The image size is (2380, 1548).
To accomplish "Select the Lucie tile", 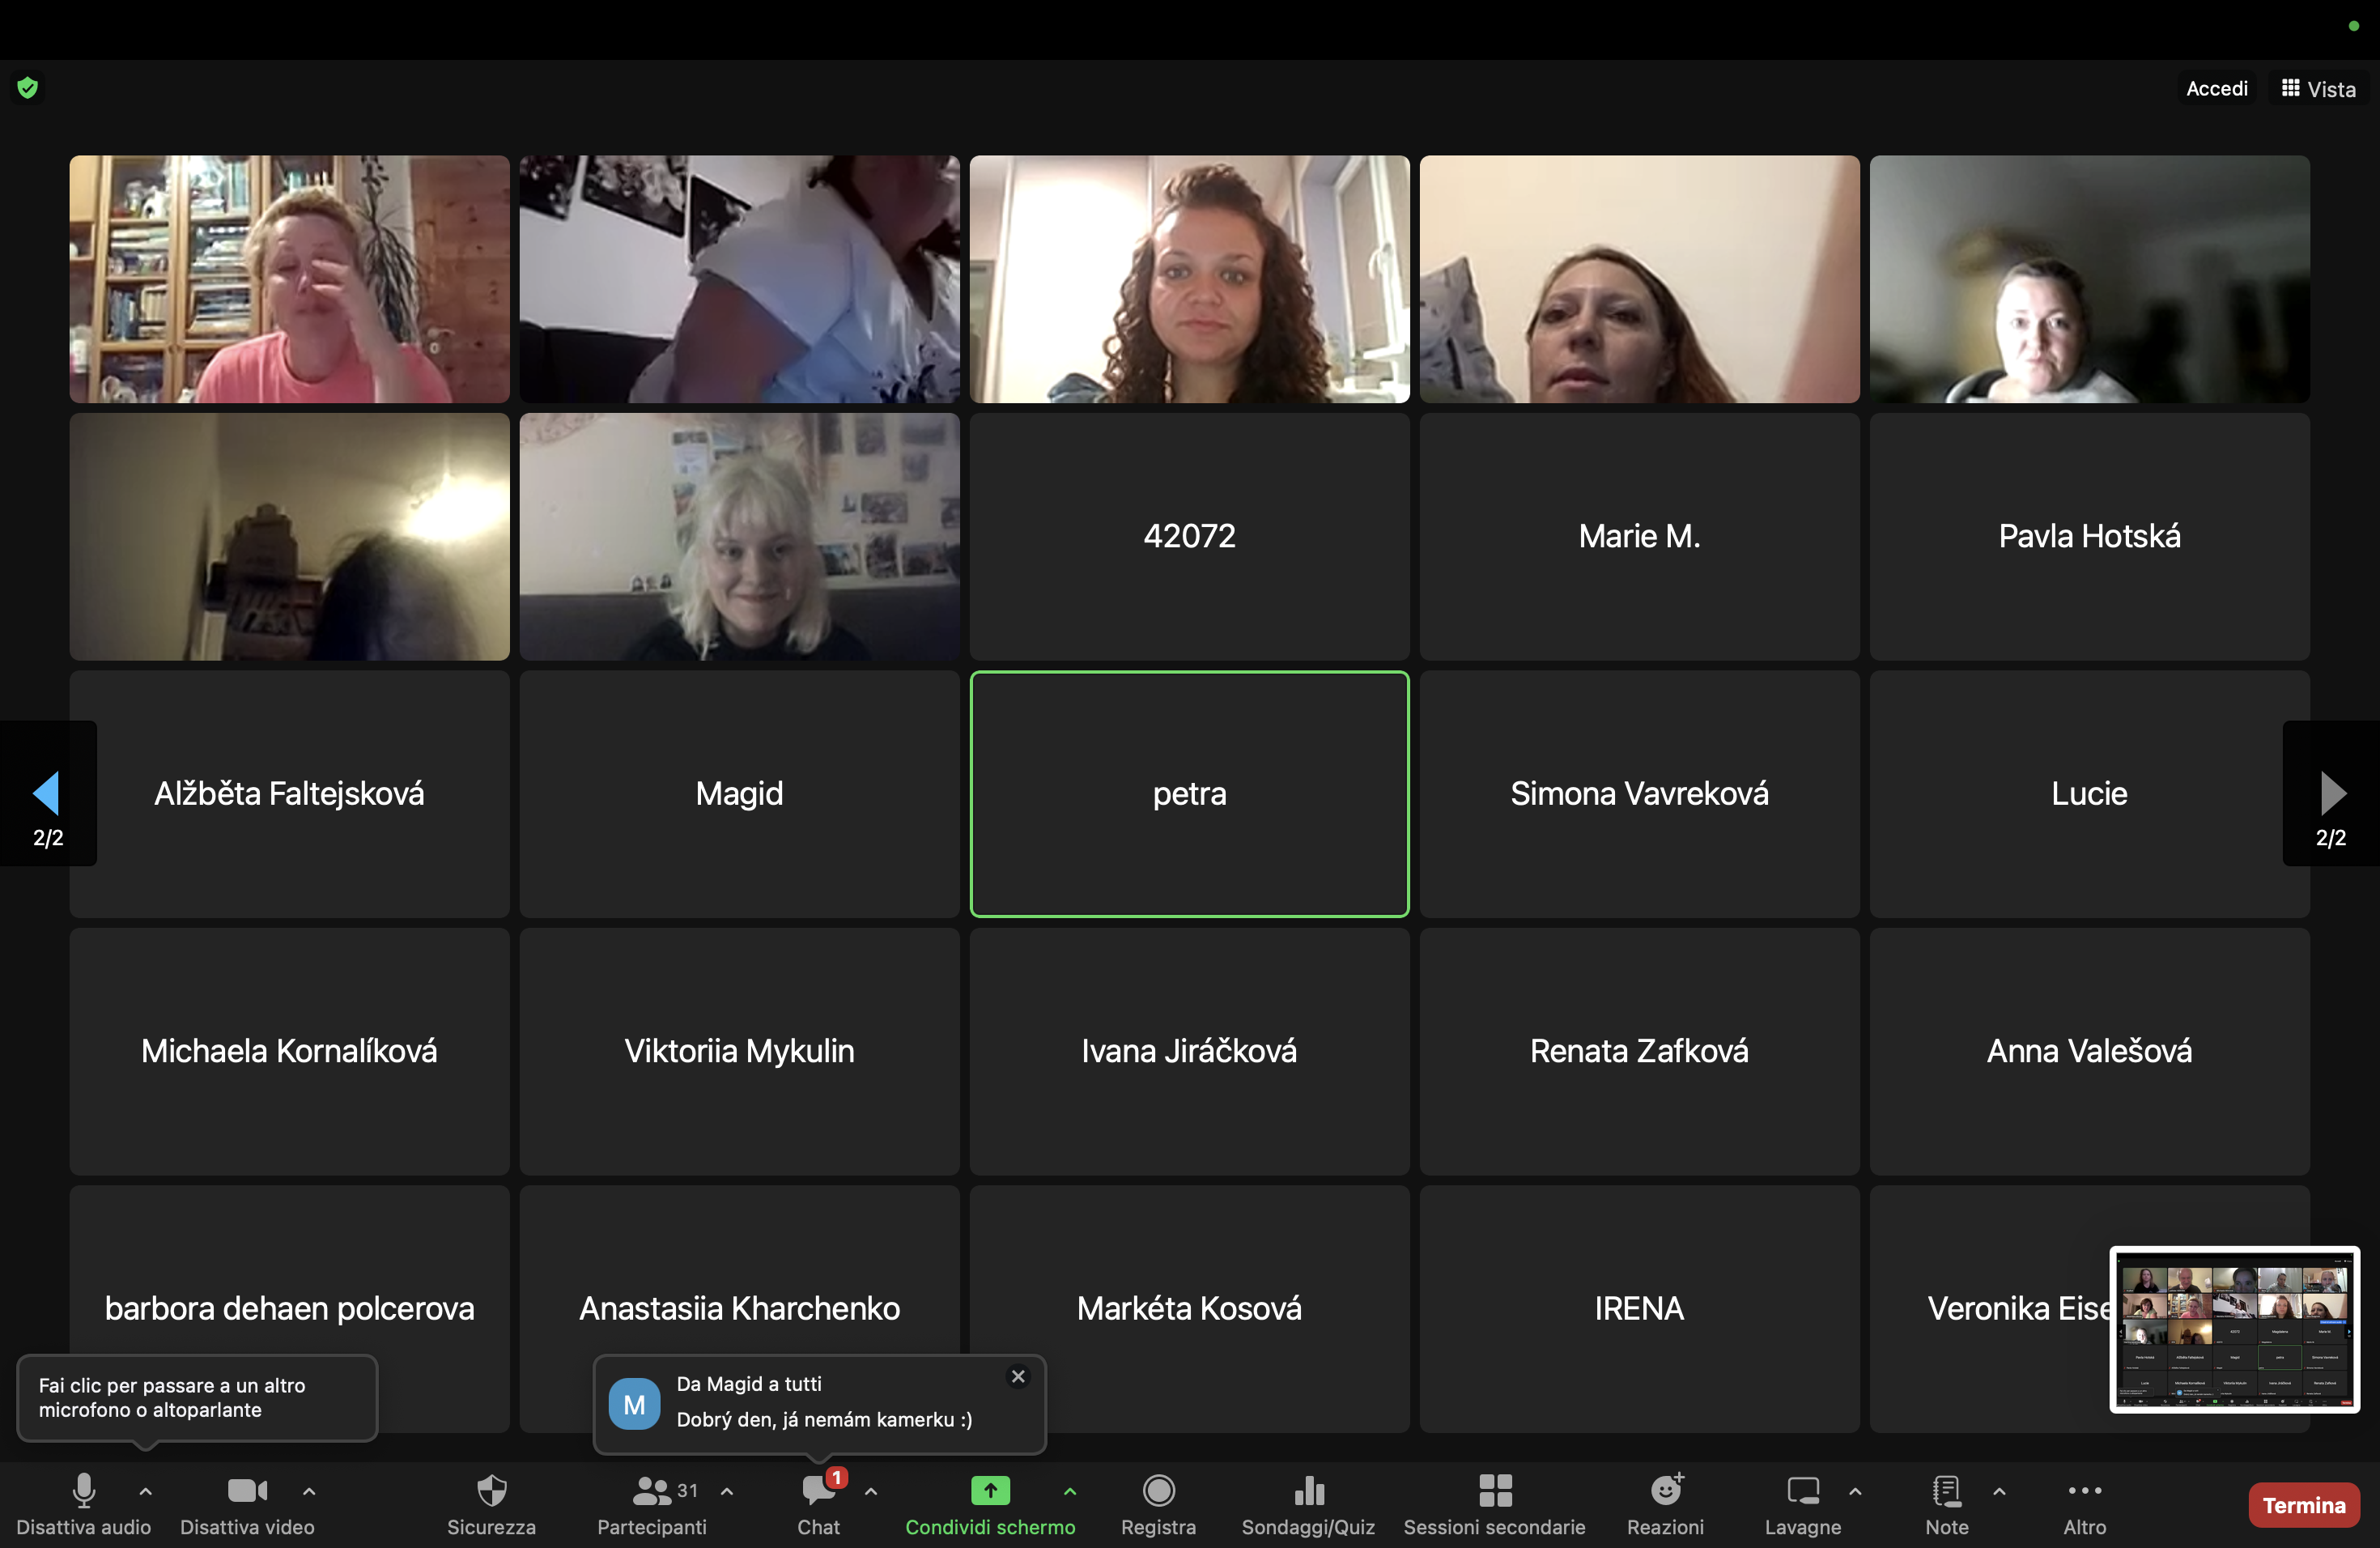I will [2089, 794].
